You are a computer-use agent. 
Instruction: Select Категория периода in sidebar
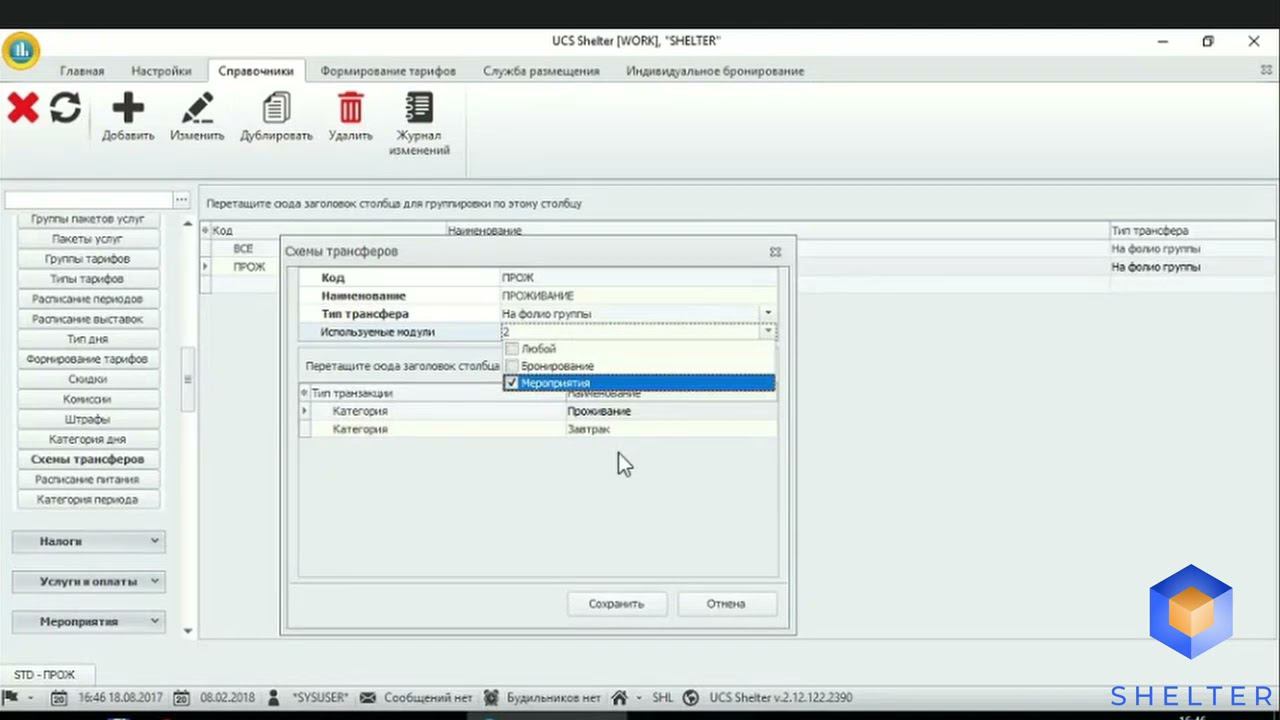(x=88, y=499)
